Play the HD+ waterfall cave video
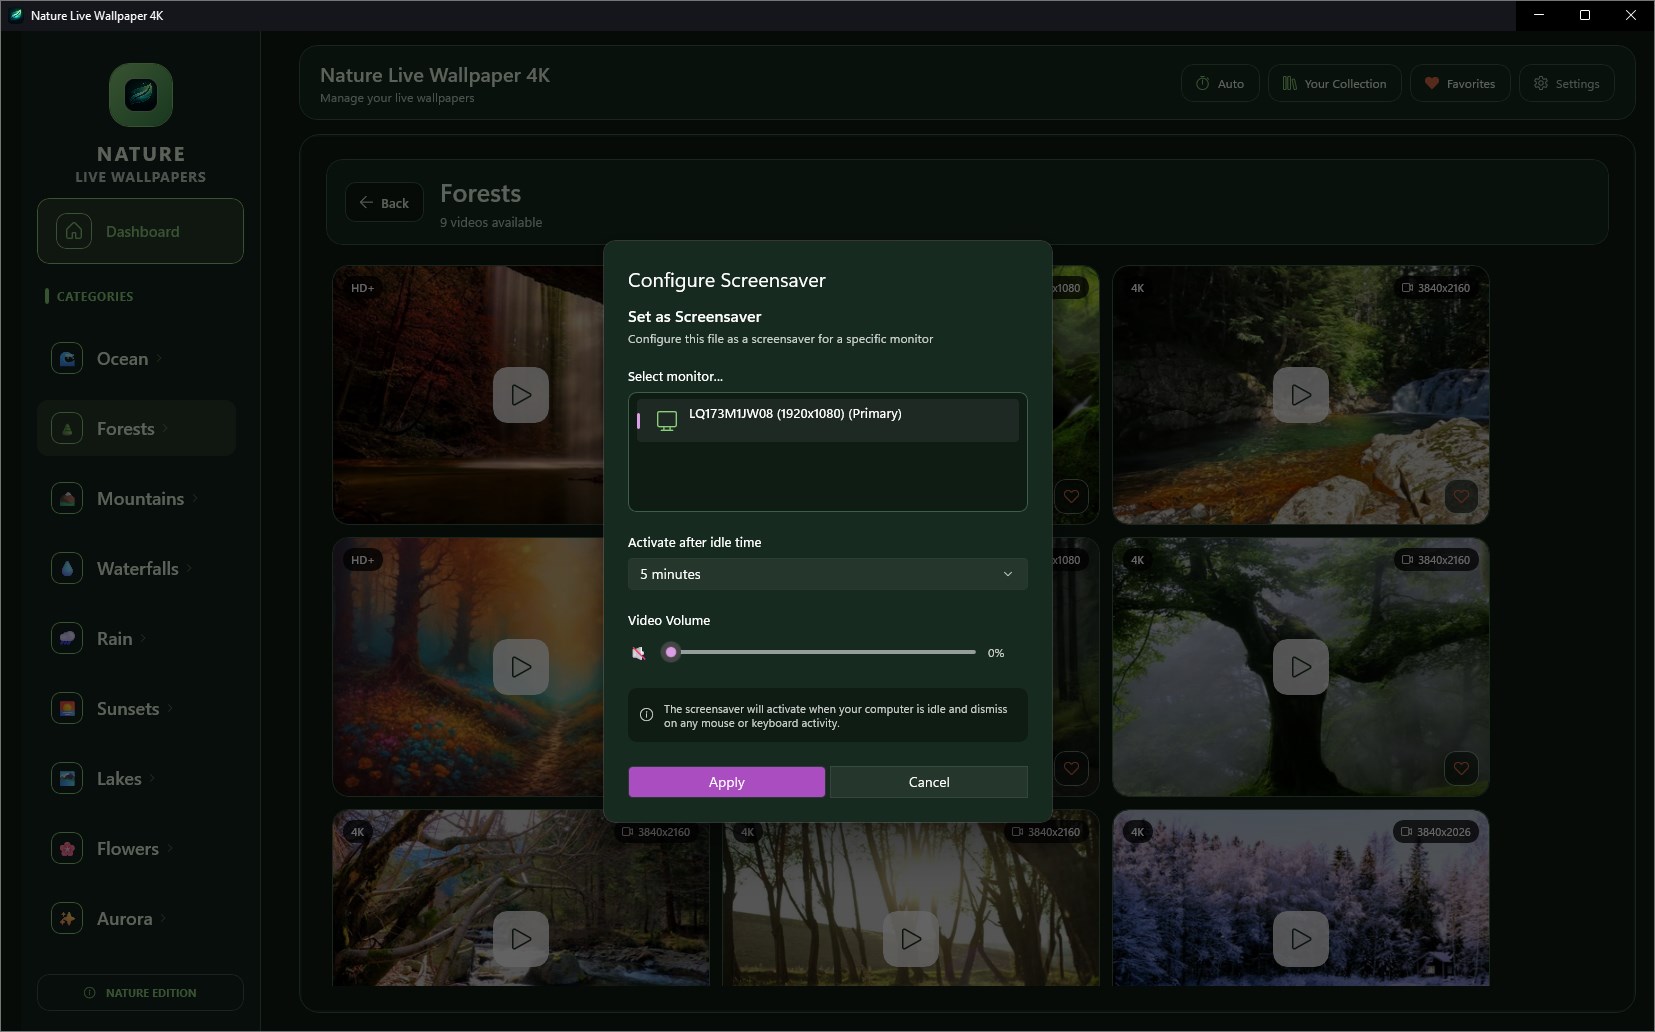Viewport: 1655px width, 1032px height. [521, 395]
